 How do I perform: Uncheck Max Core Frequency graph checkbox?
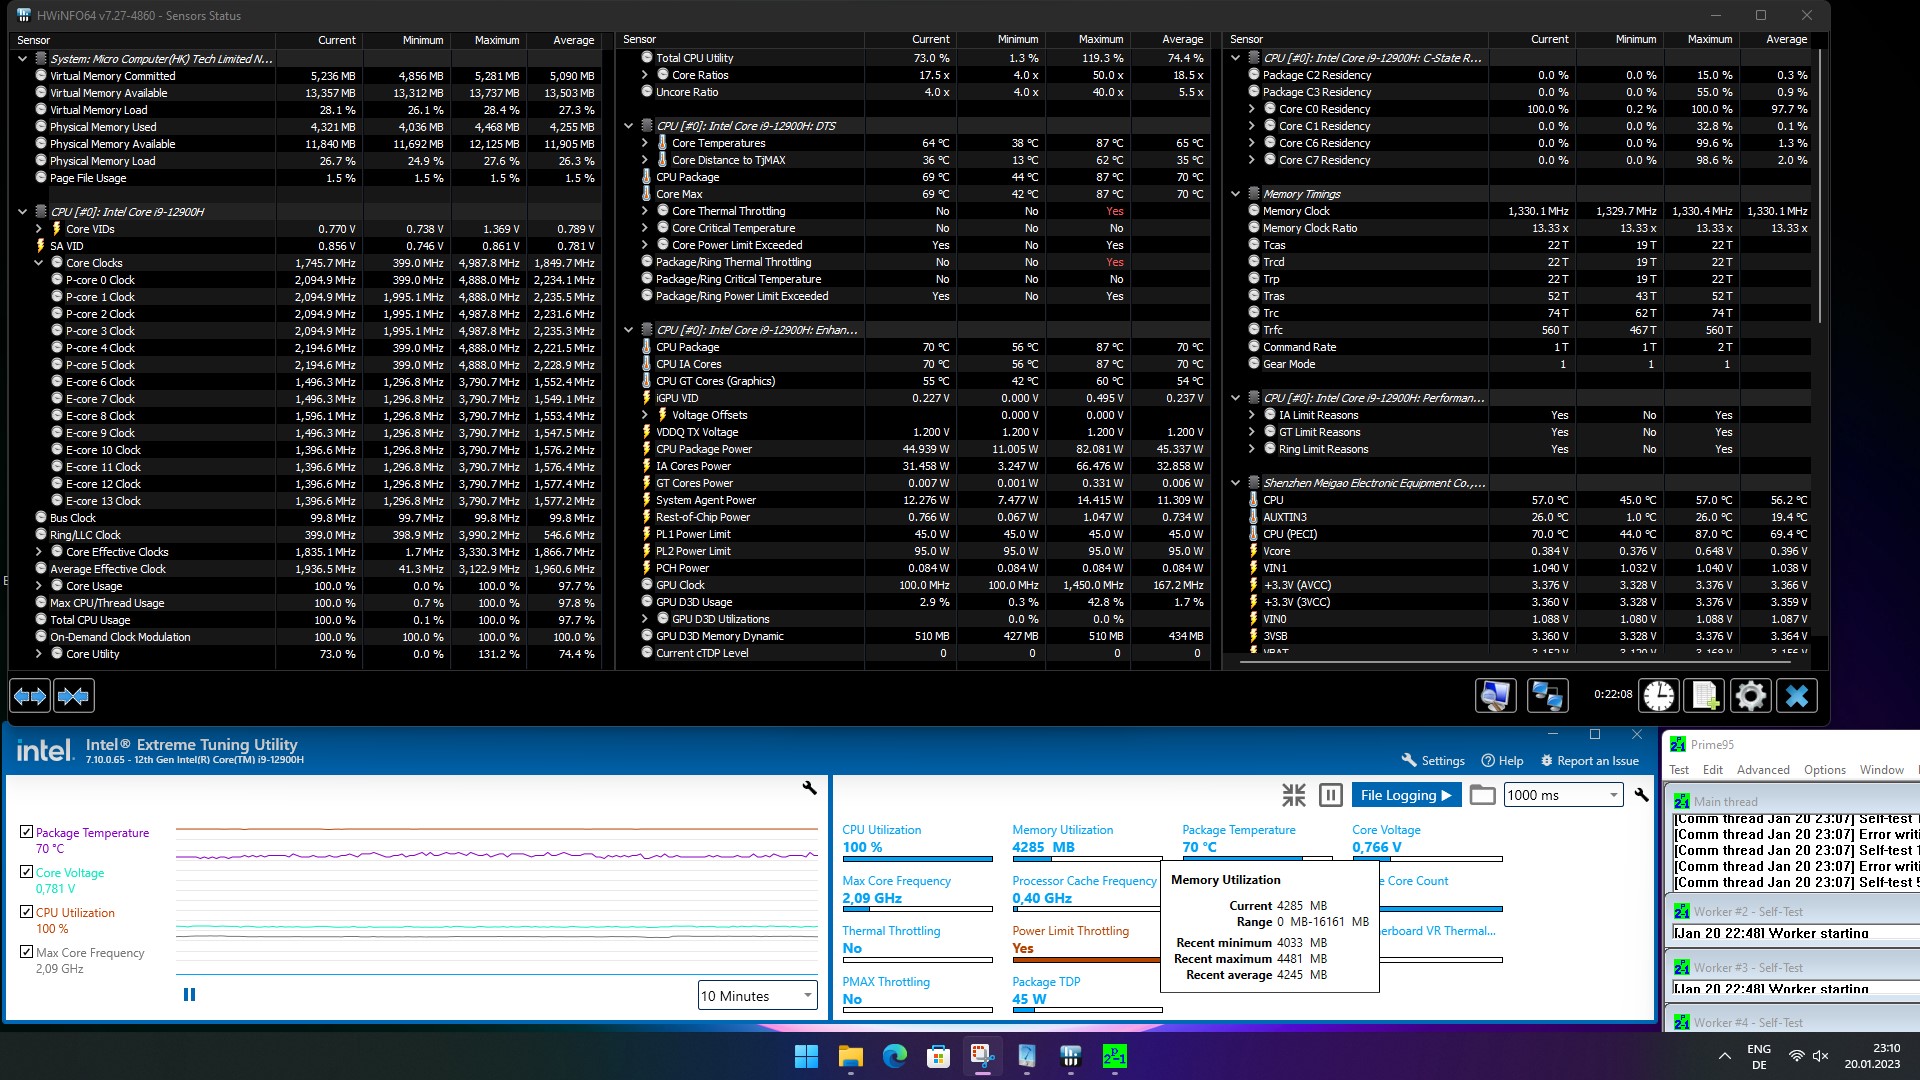click(x=27, y=952)
